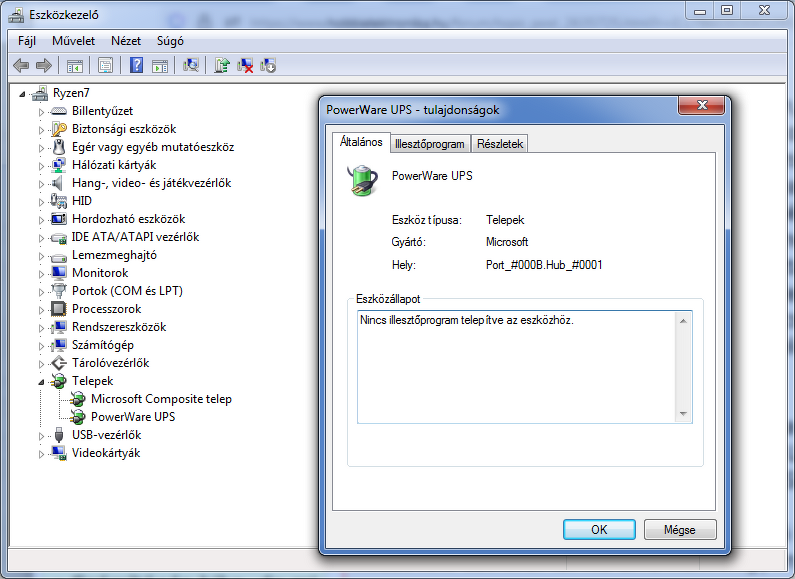795x579 pixels.
Task: Select the Hordozható eszközök icon
Action: 59,219
